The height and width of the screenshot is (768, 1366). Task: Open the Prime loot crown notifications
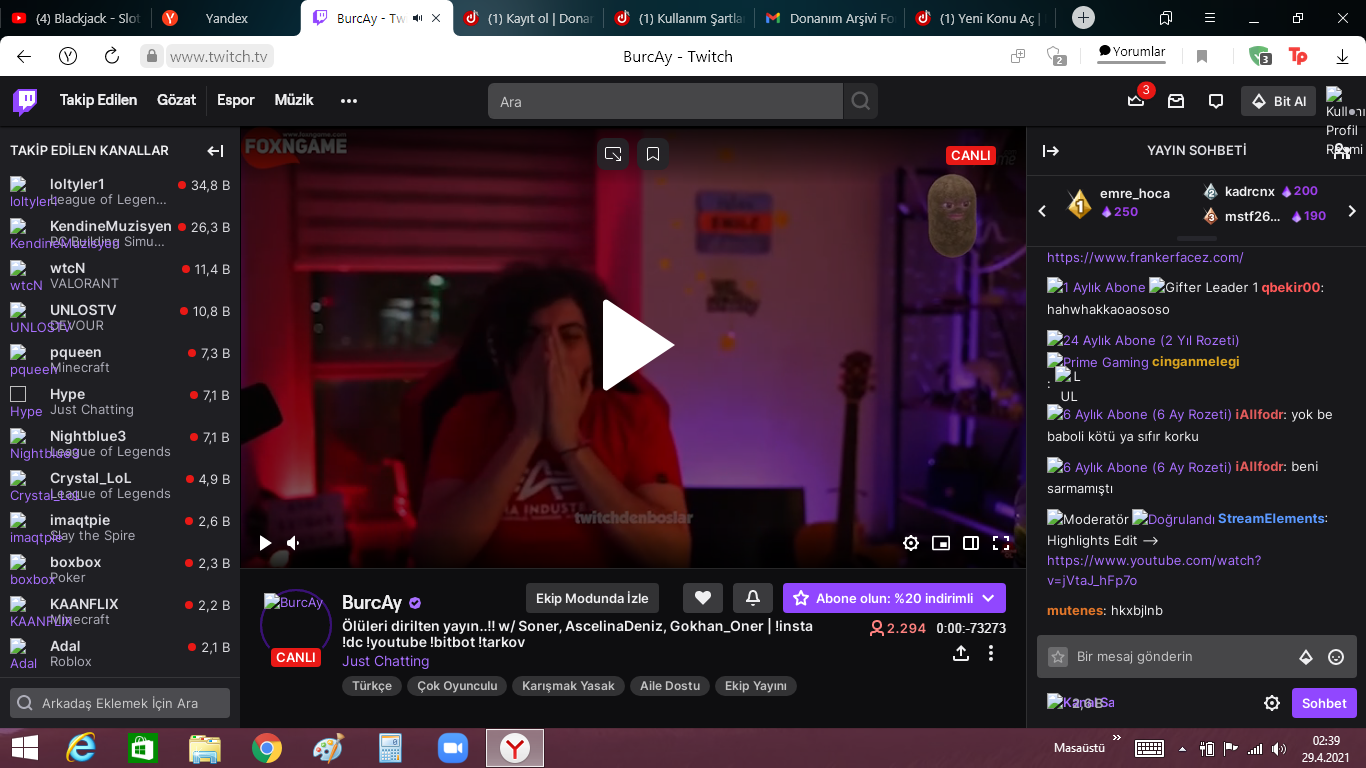[1136, 101]
